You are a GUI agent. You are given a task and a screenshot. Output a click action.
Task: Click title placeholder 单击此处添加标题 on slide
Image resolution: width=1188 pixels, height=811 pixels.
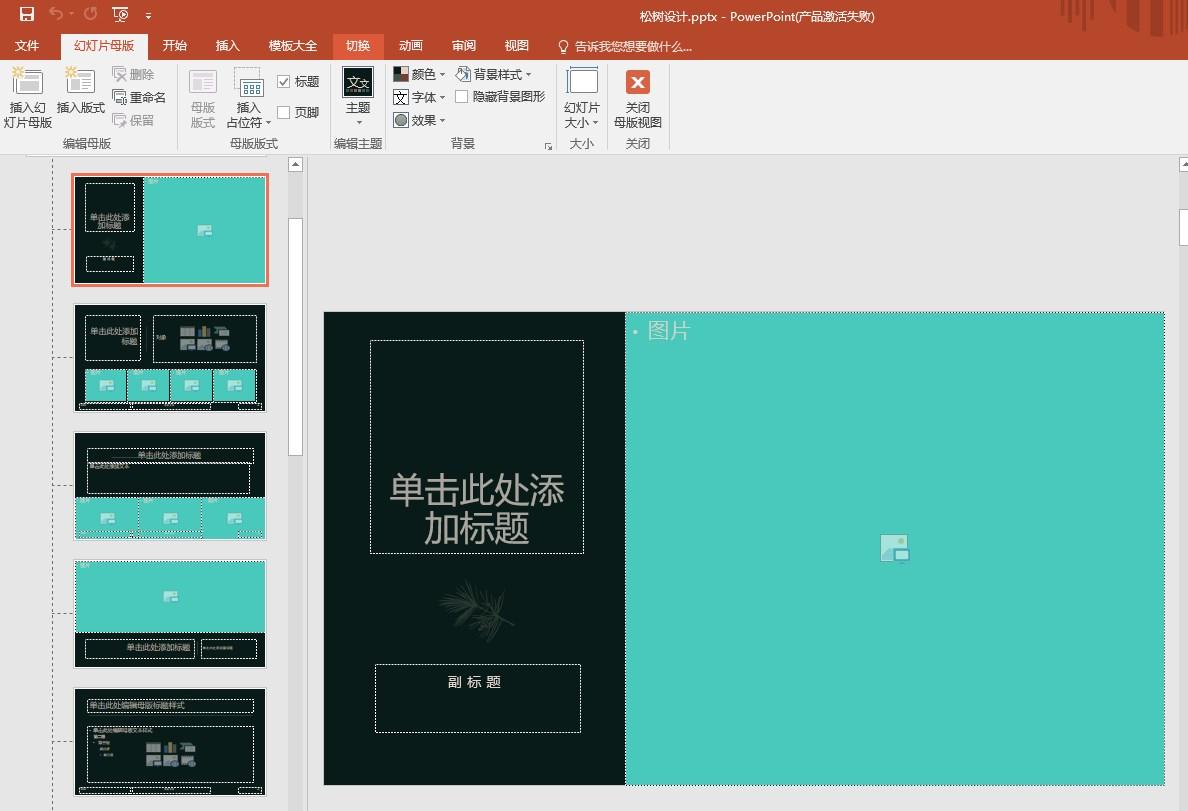pos(477,446)
